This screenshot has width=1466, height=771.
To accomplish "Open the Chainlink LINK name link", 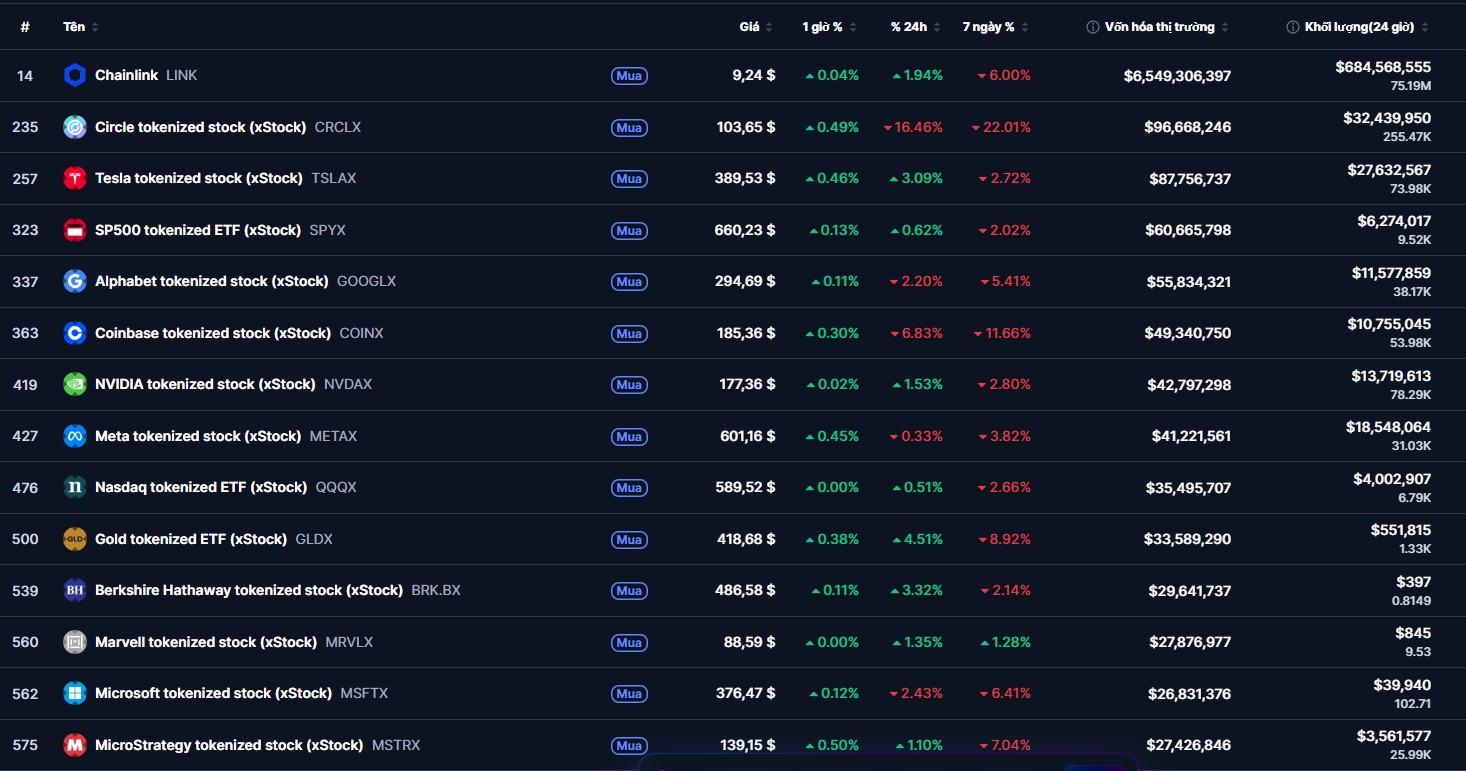I will tap(146, 75).
